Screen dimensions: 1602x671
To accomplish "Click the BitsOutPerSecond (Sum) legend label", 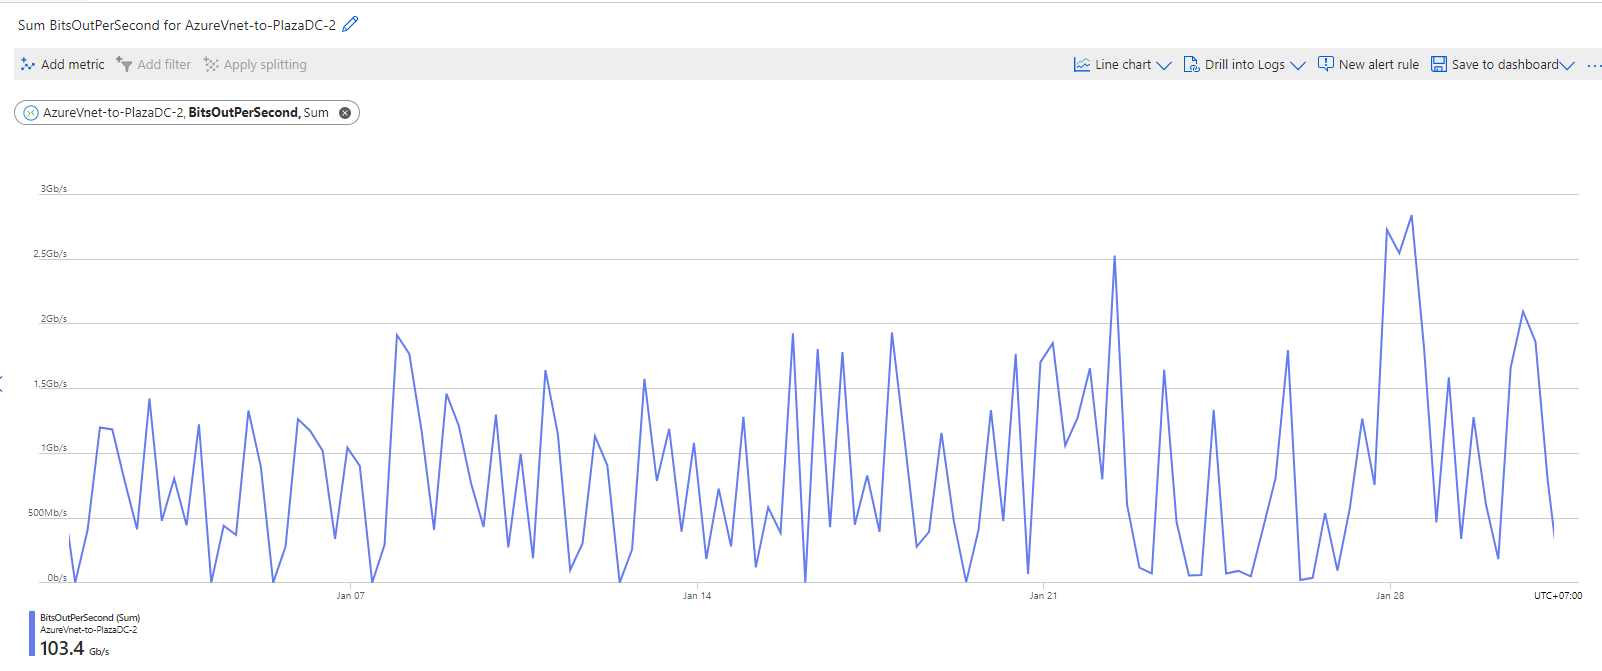I will point(90,618).
